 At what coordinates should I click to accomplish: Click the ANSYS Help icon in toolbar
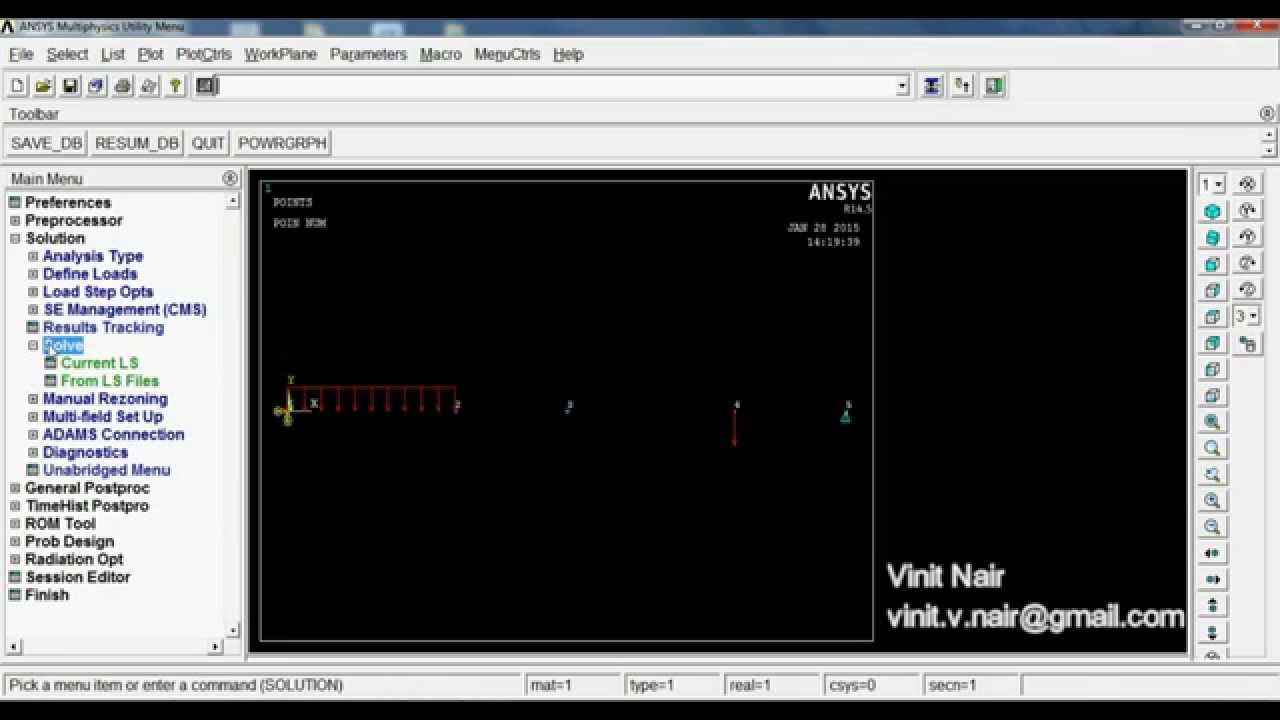pos(175,86)
